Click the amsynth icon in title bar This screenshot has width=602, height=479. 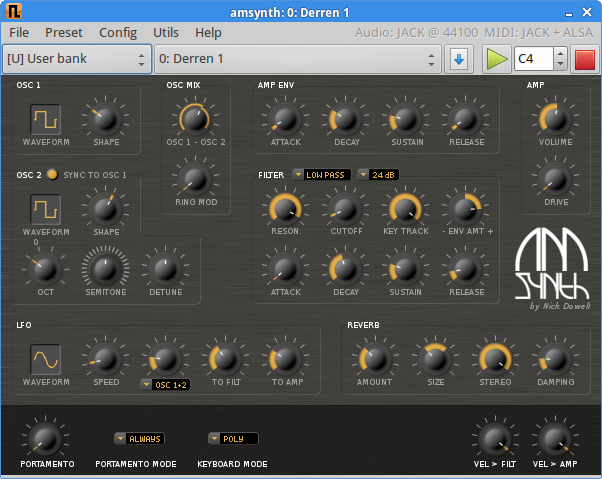[14, 11]
